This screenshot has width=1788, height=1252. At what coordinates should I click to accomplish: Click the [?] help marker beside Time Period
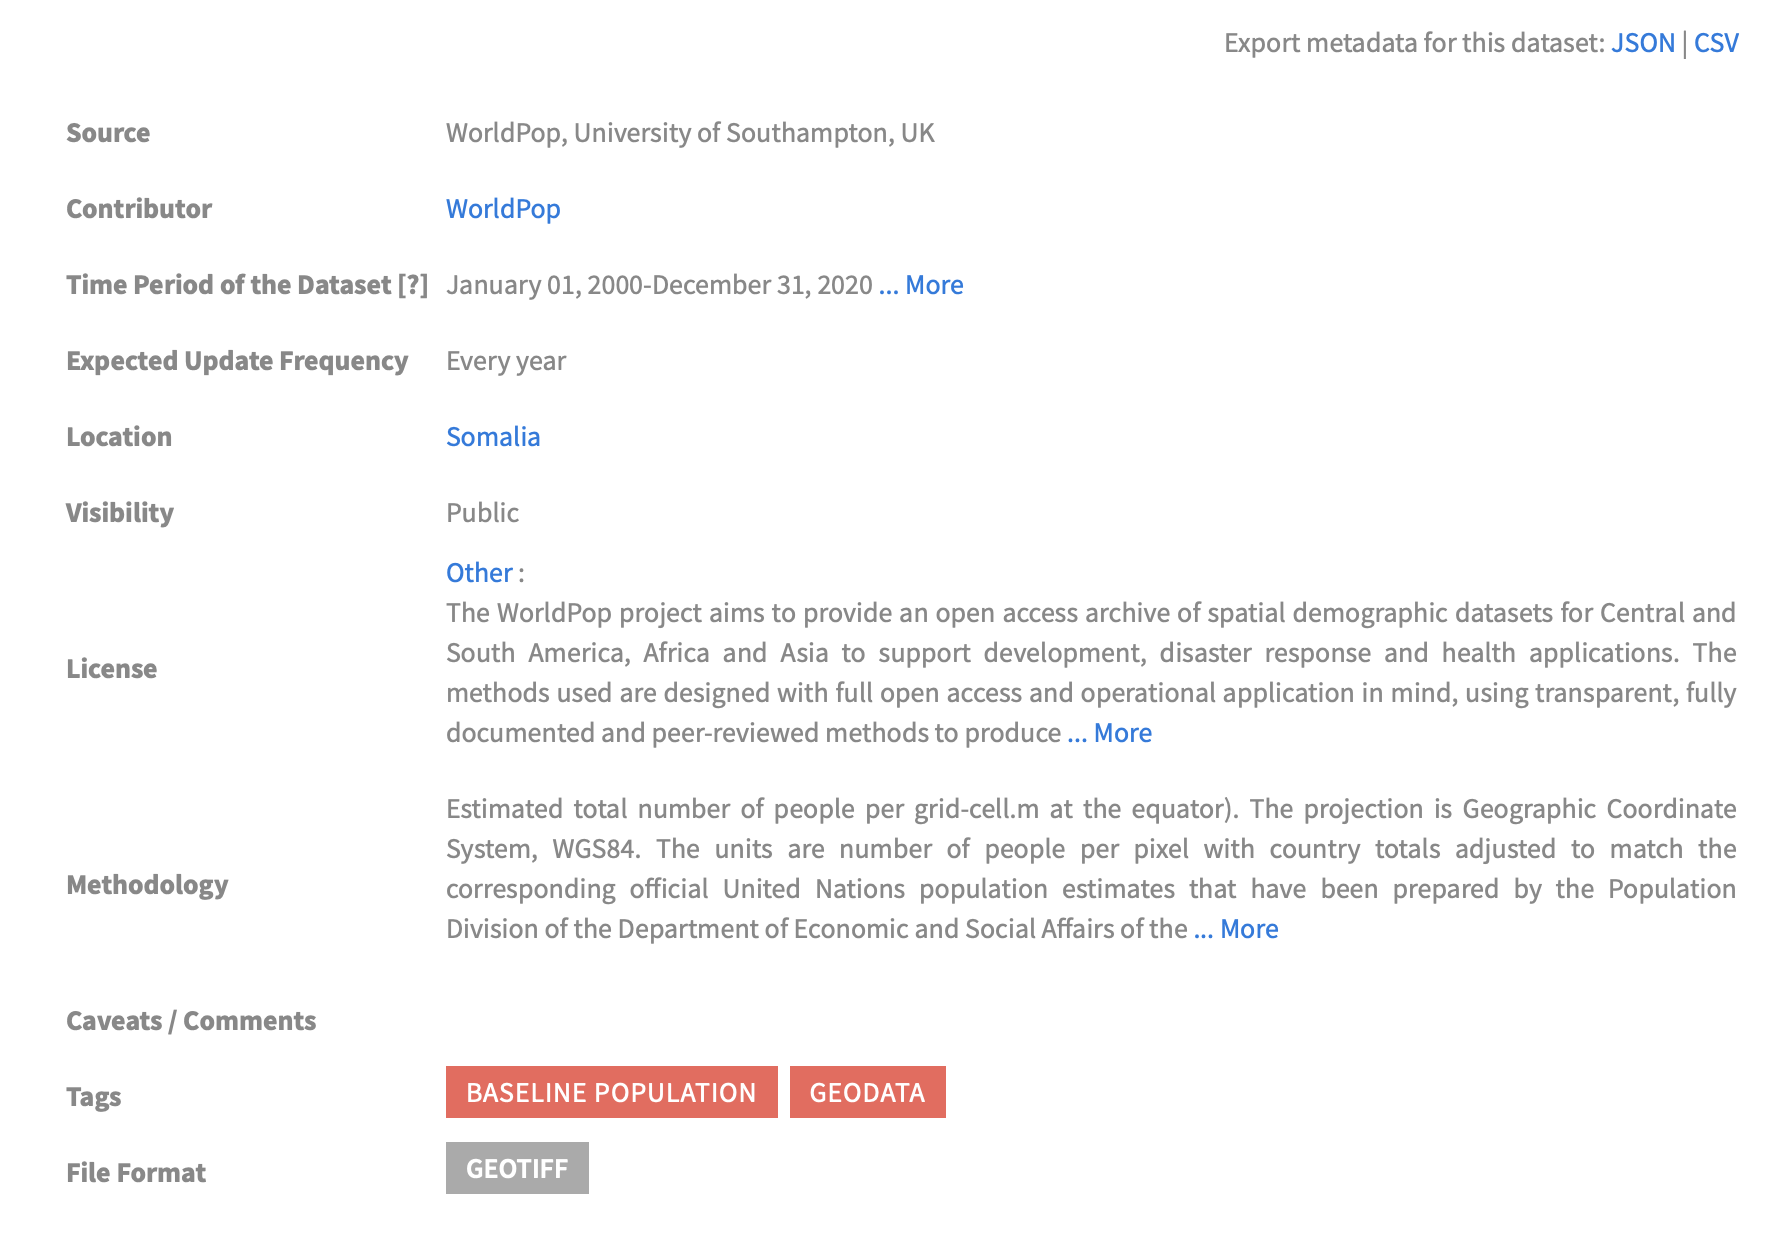click(412, 285)
